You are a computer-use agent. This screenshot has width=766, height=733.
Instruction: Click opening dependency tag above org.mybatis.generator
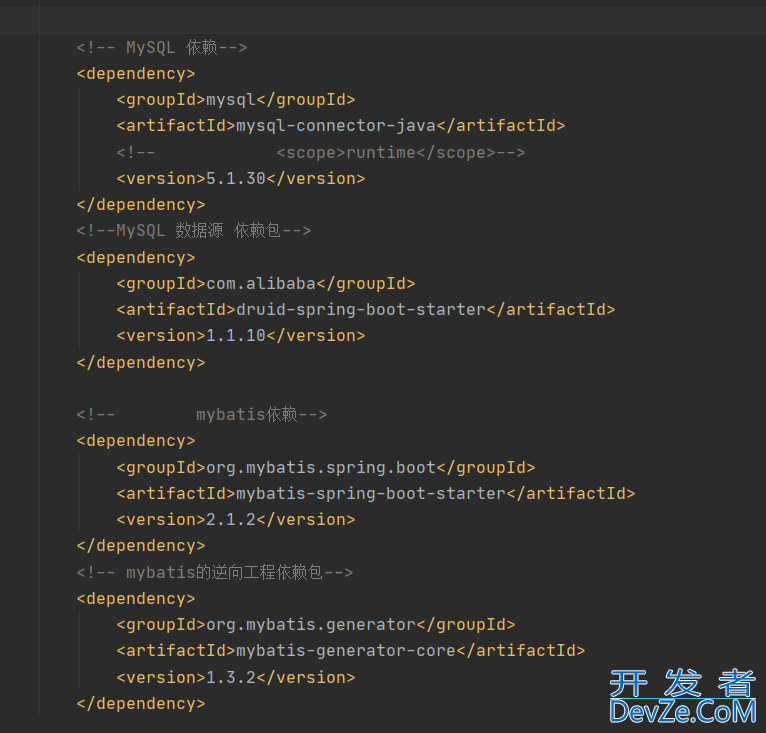tap(136, 599)
